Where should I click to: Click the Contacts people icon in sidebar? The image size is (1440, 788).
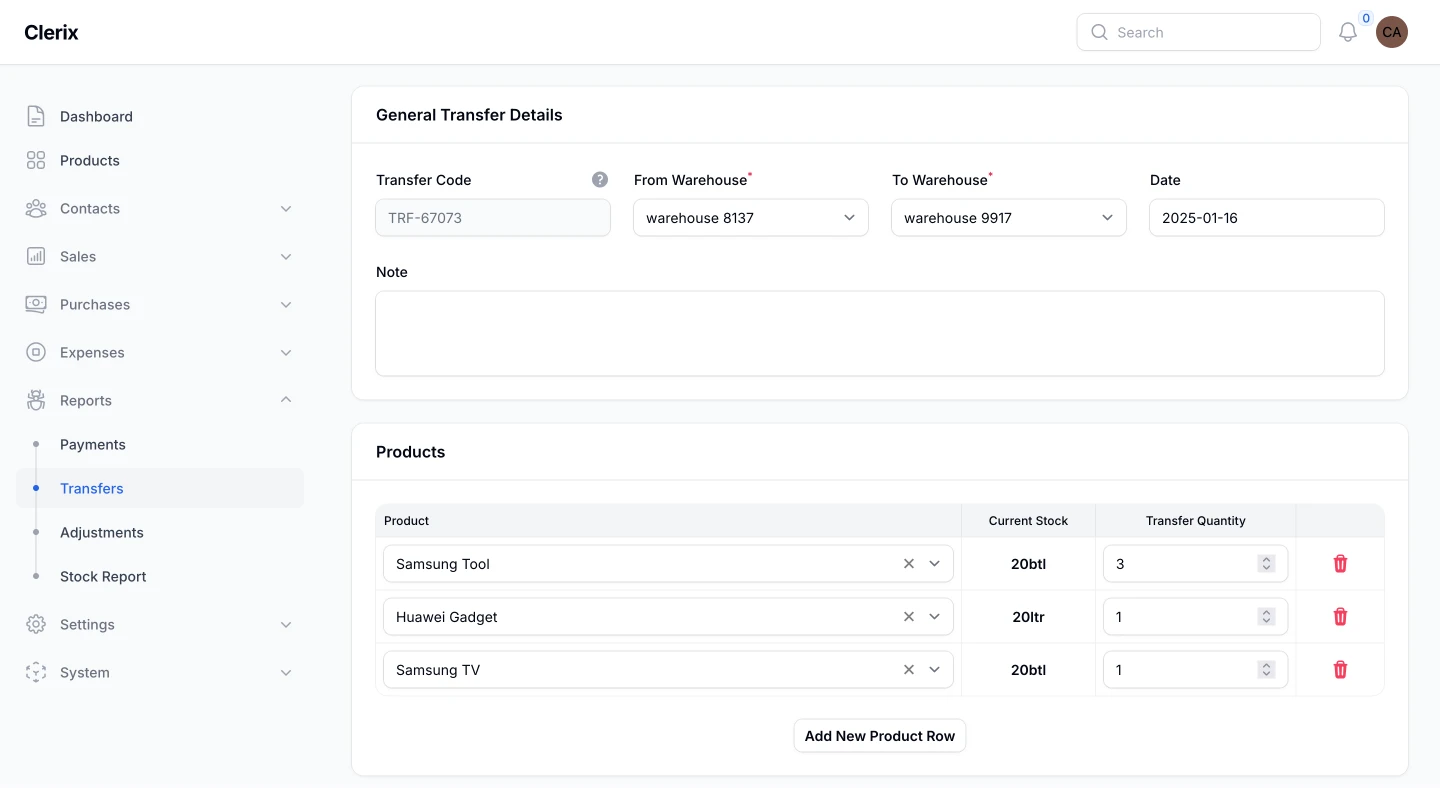pyautogui.click(x=36, y=208)
